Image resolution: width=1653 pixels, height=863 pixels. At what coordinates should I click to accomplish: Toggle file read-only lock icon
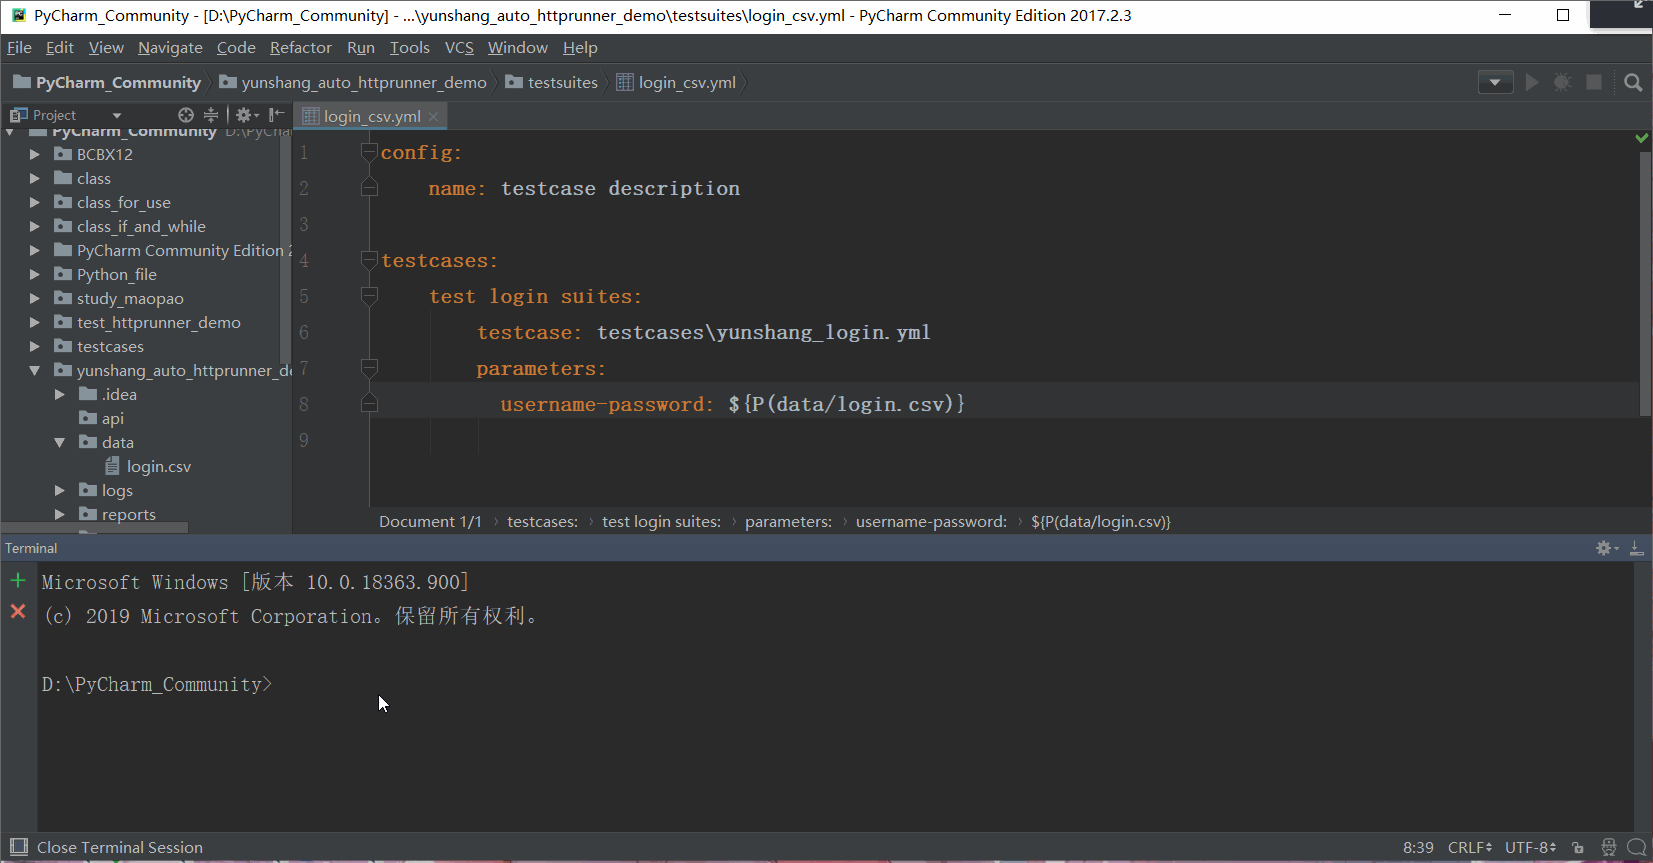1578,847
